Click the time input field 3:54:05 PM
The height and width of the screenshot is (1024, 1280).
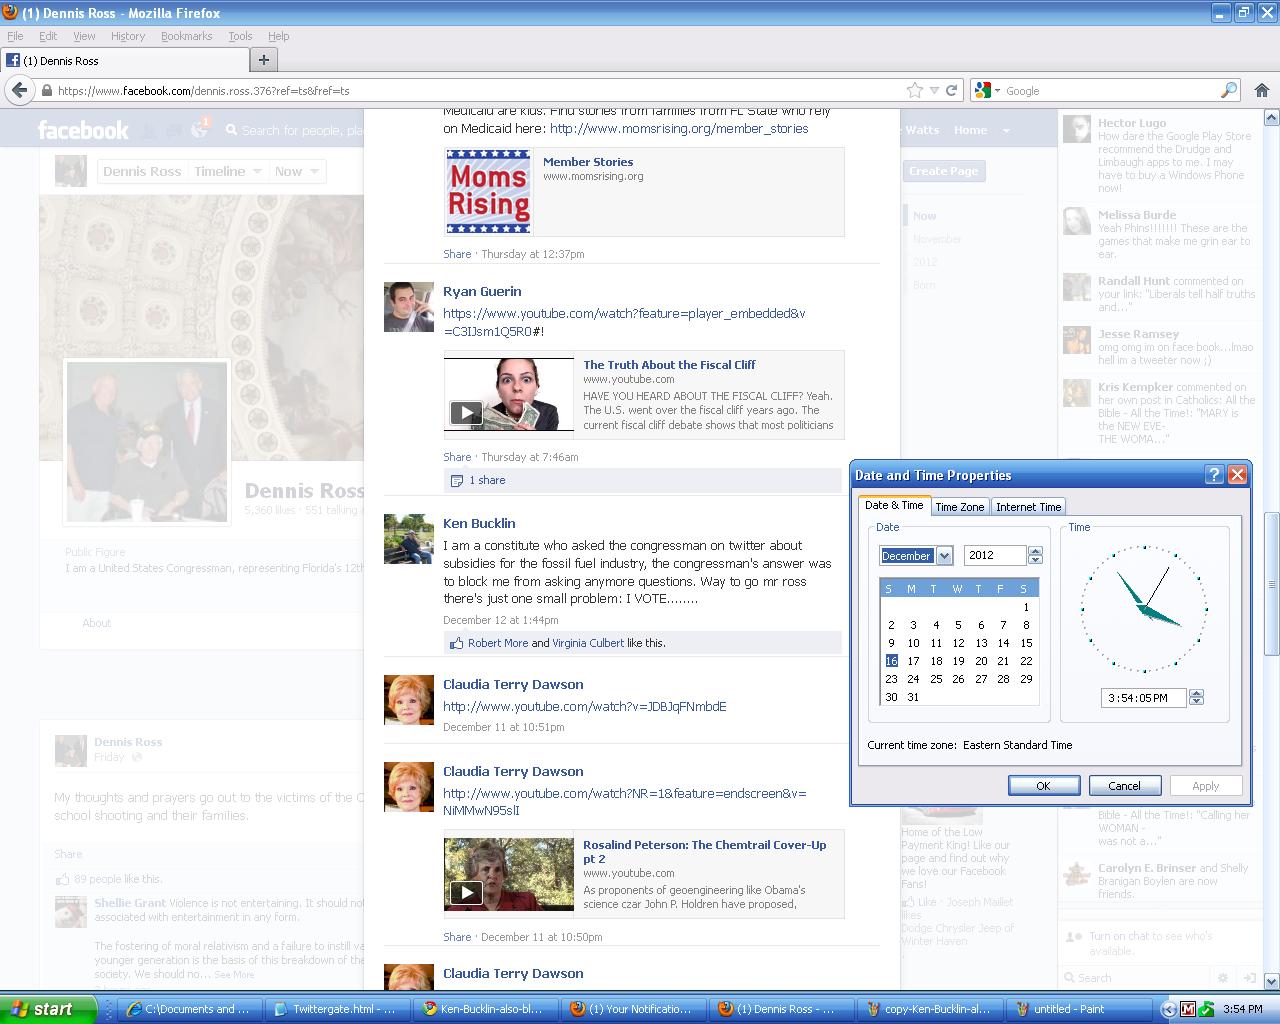(1143, 698)
